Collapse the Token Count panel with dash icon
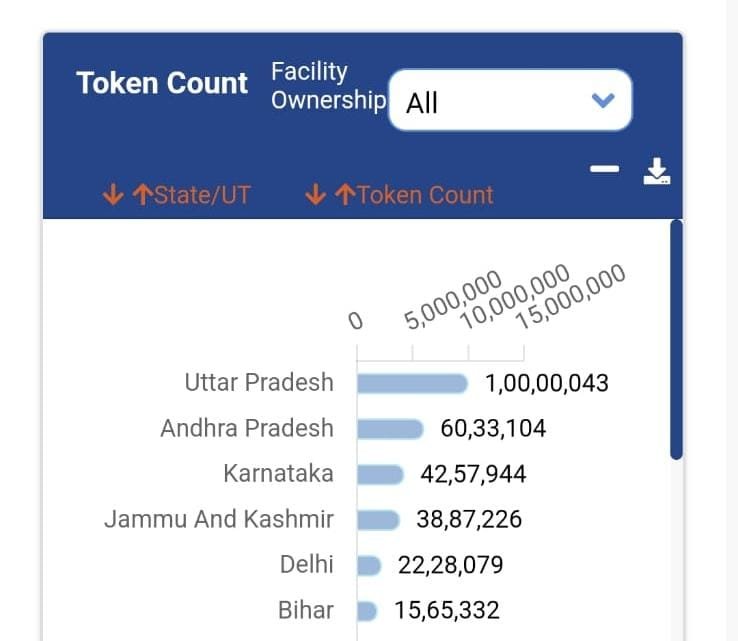 604,169
